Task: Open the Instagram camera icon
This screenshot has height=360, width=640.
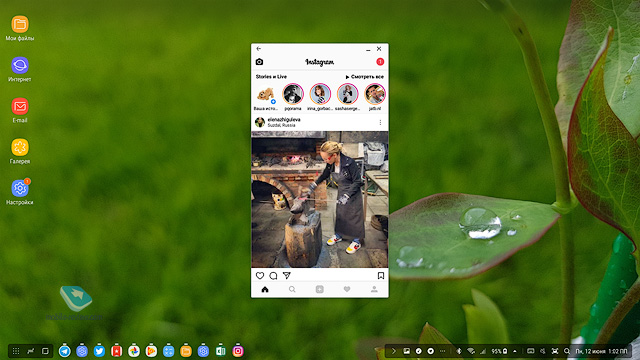Action: 259,62
